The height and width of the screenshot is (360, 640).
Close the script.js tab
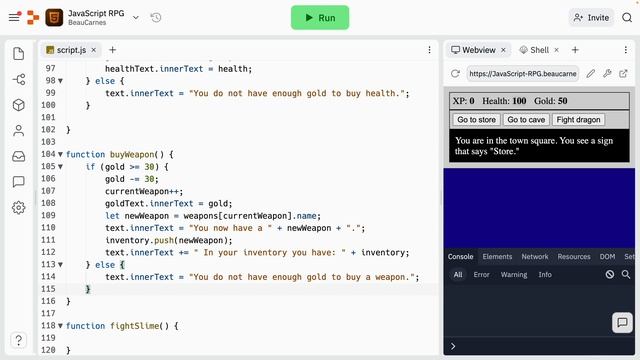93,50
